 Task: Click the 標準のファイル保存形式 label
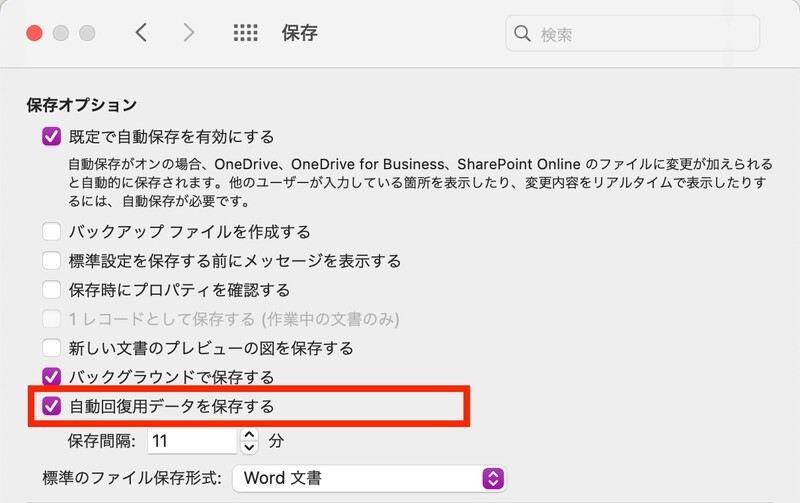click(x=132, y=478)
